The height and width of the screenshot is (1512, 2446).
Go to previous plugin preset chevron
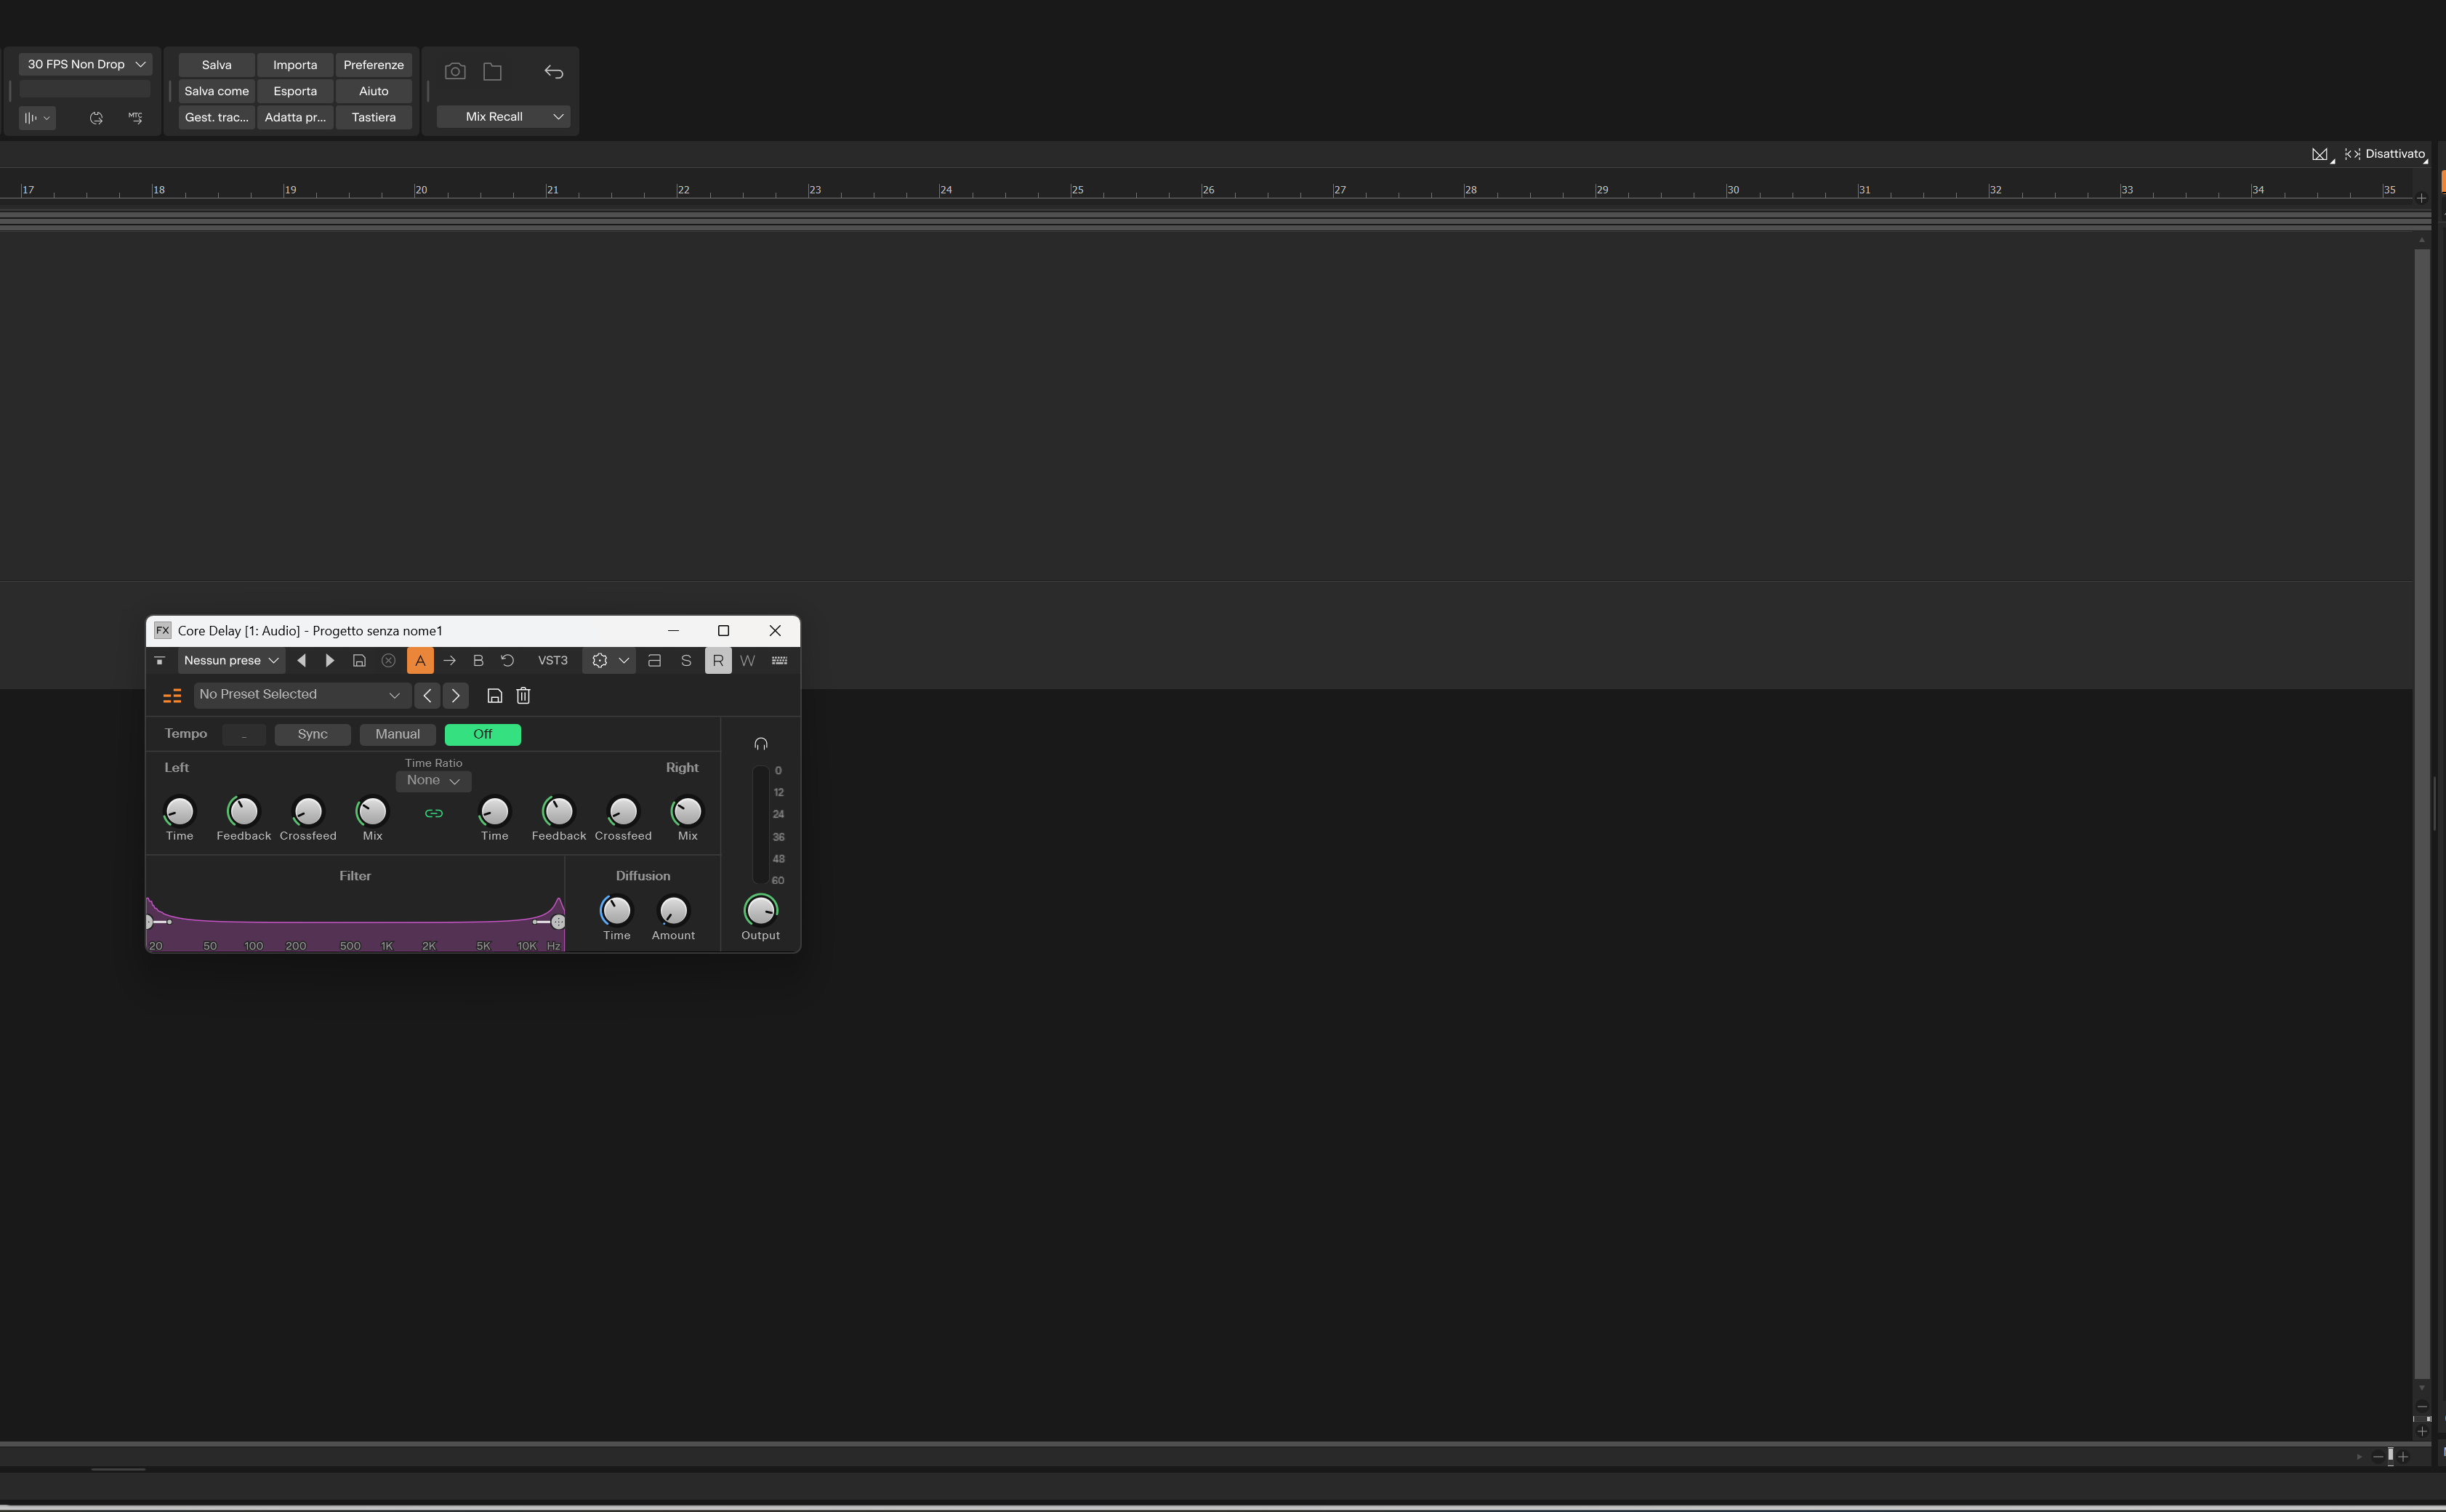click(x=427, y=696)
